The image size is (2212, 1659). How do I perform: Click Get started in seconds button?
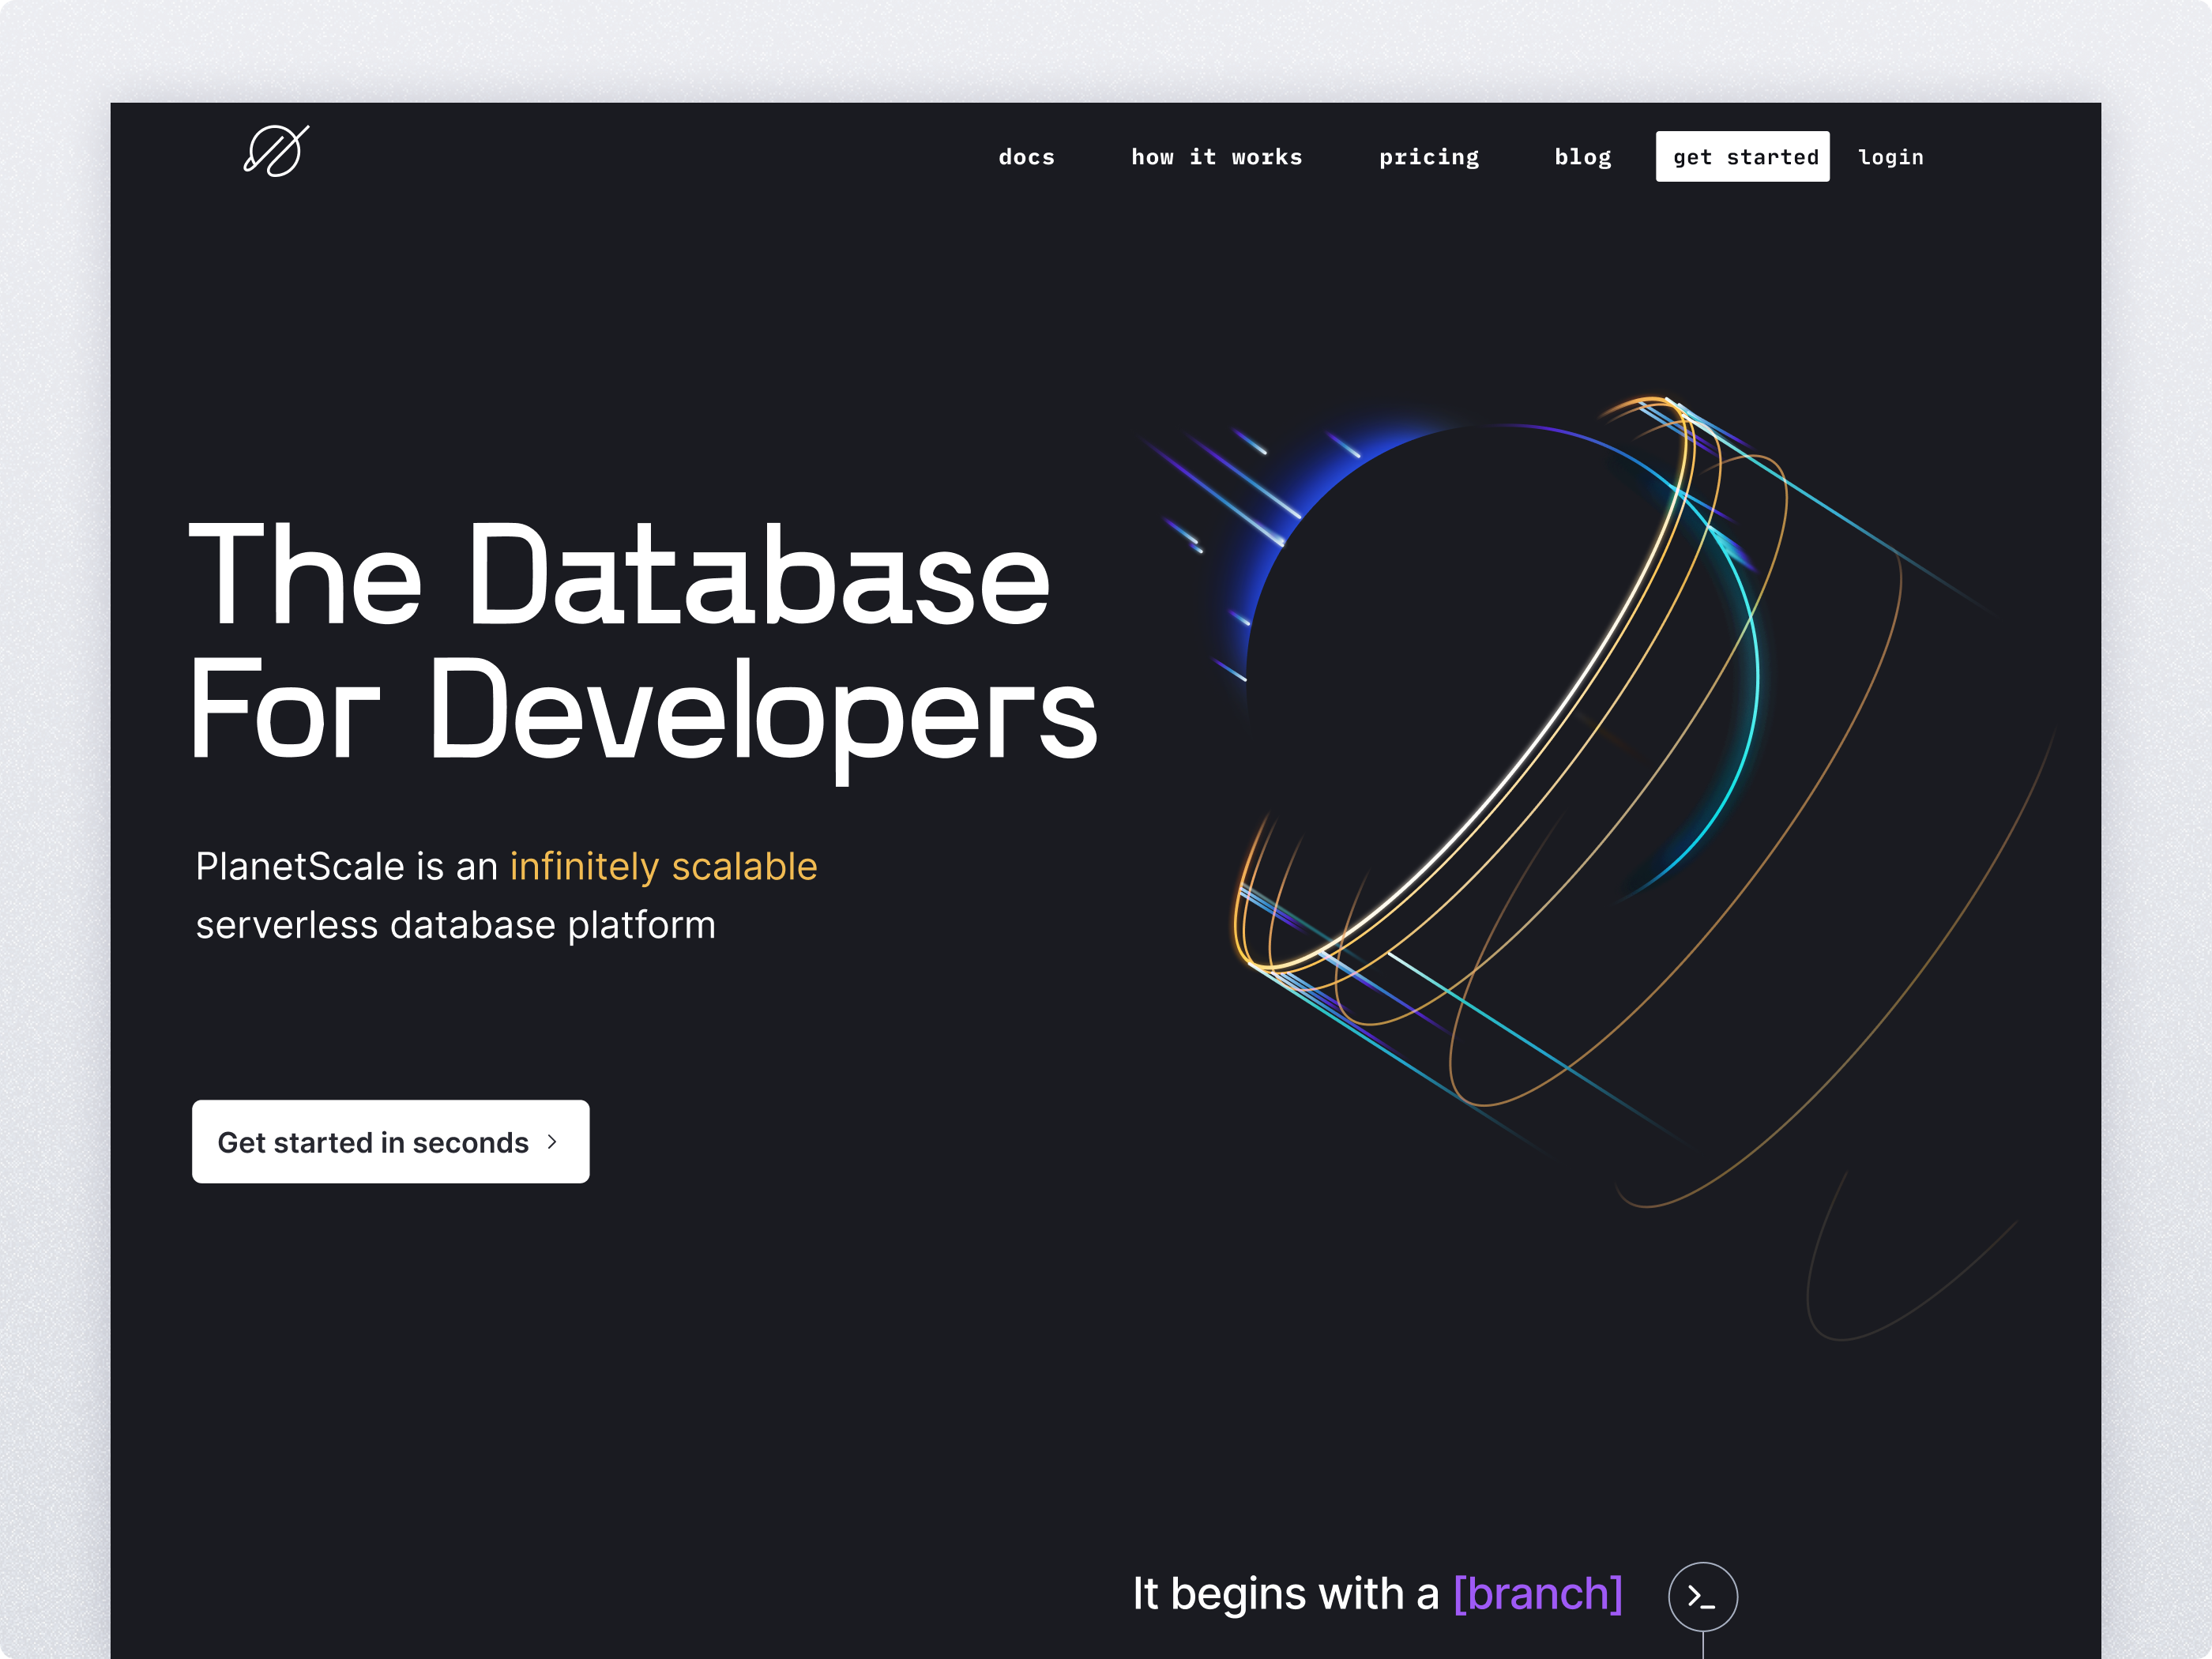point(390,1142)
